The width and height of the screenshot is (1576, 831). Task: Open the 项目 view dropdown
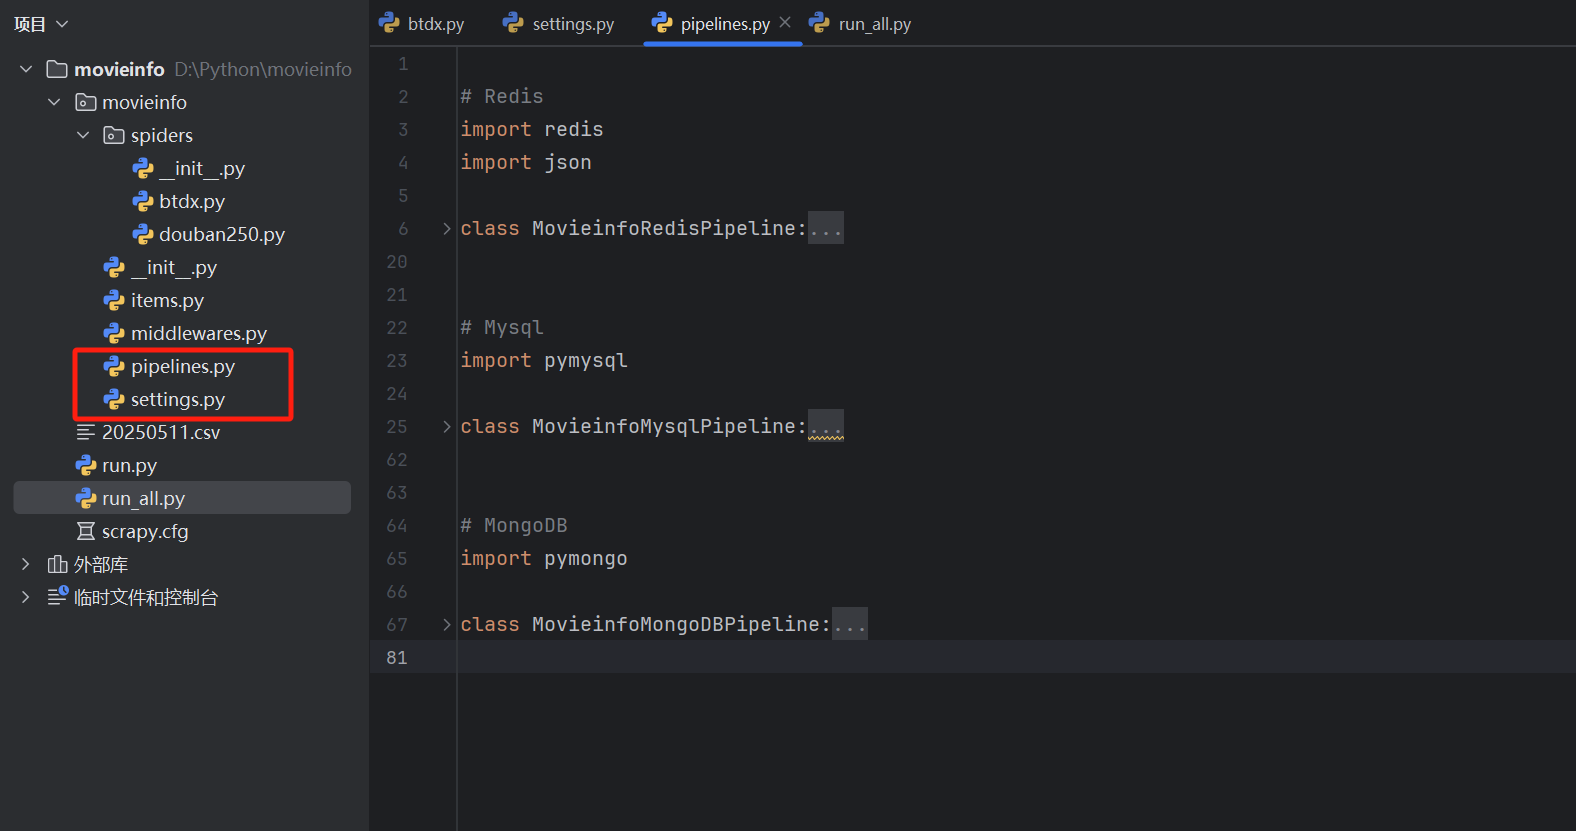[41, 24]
